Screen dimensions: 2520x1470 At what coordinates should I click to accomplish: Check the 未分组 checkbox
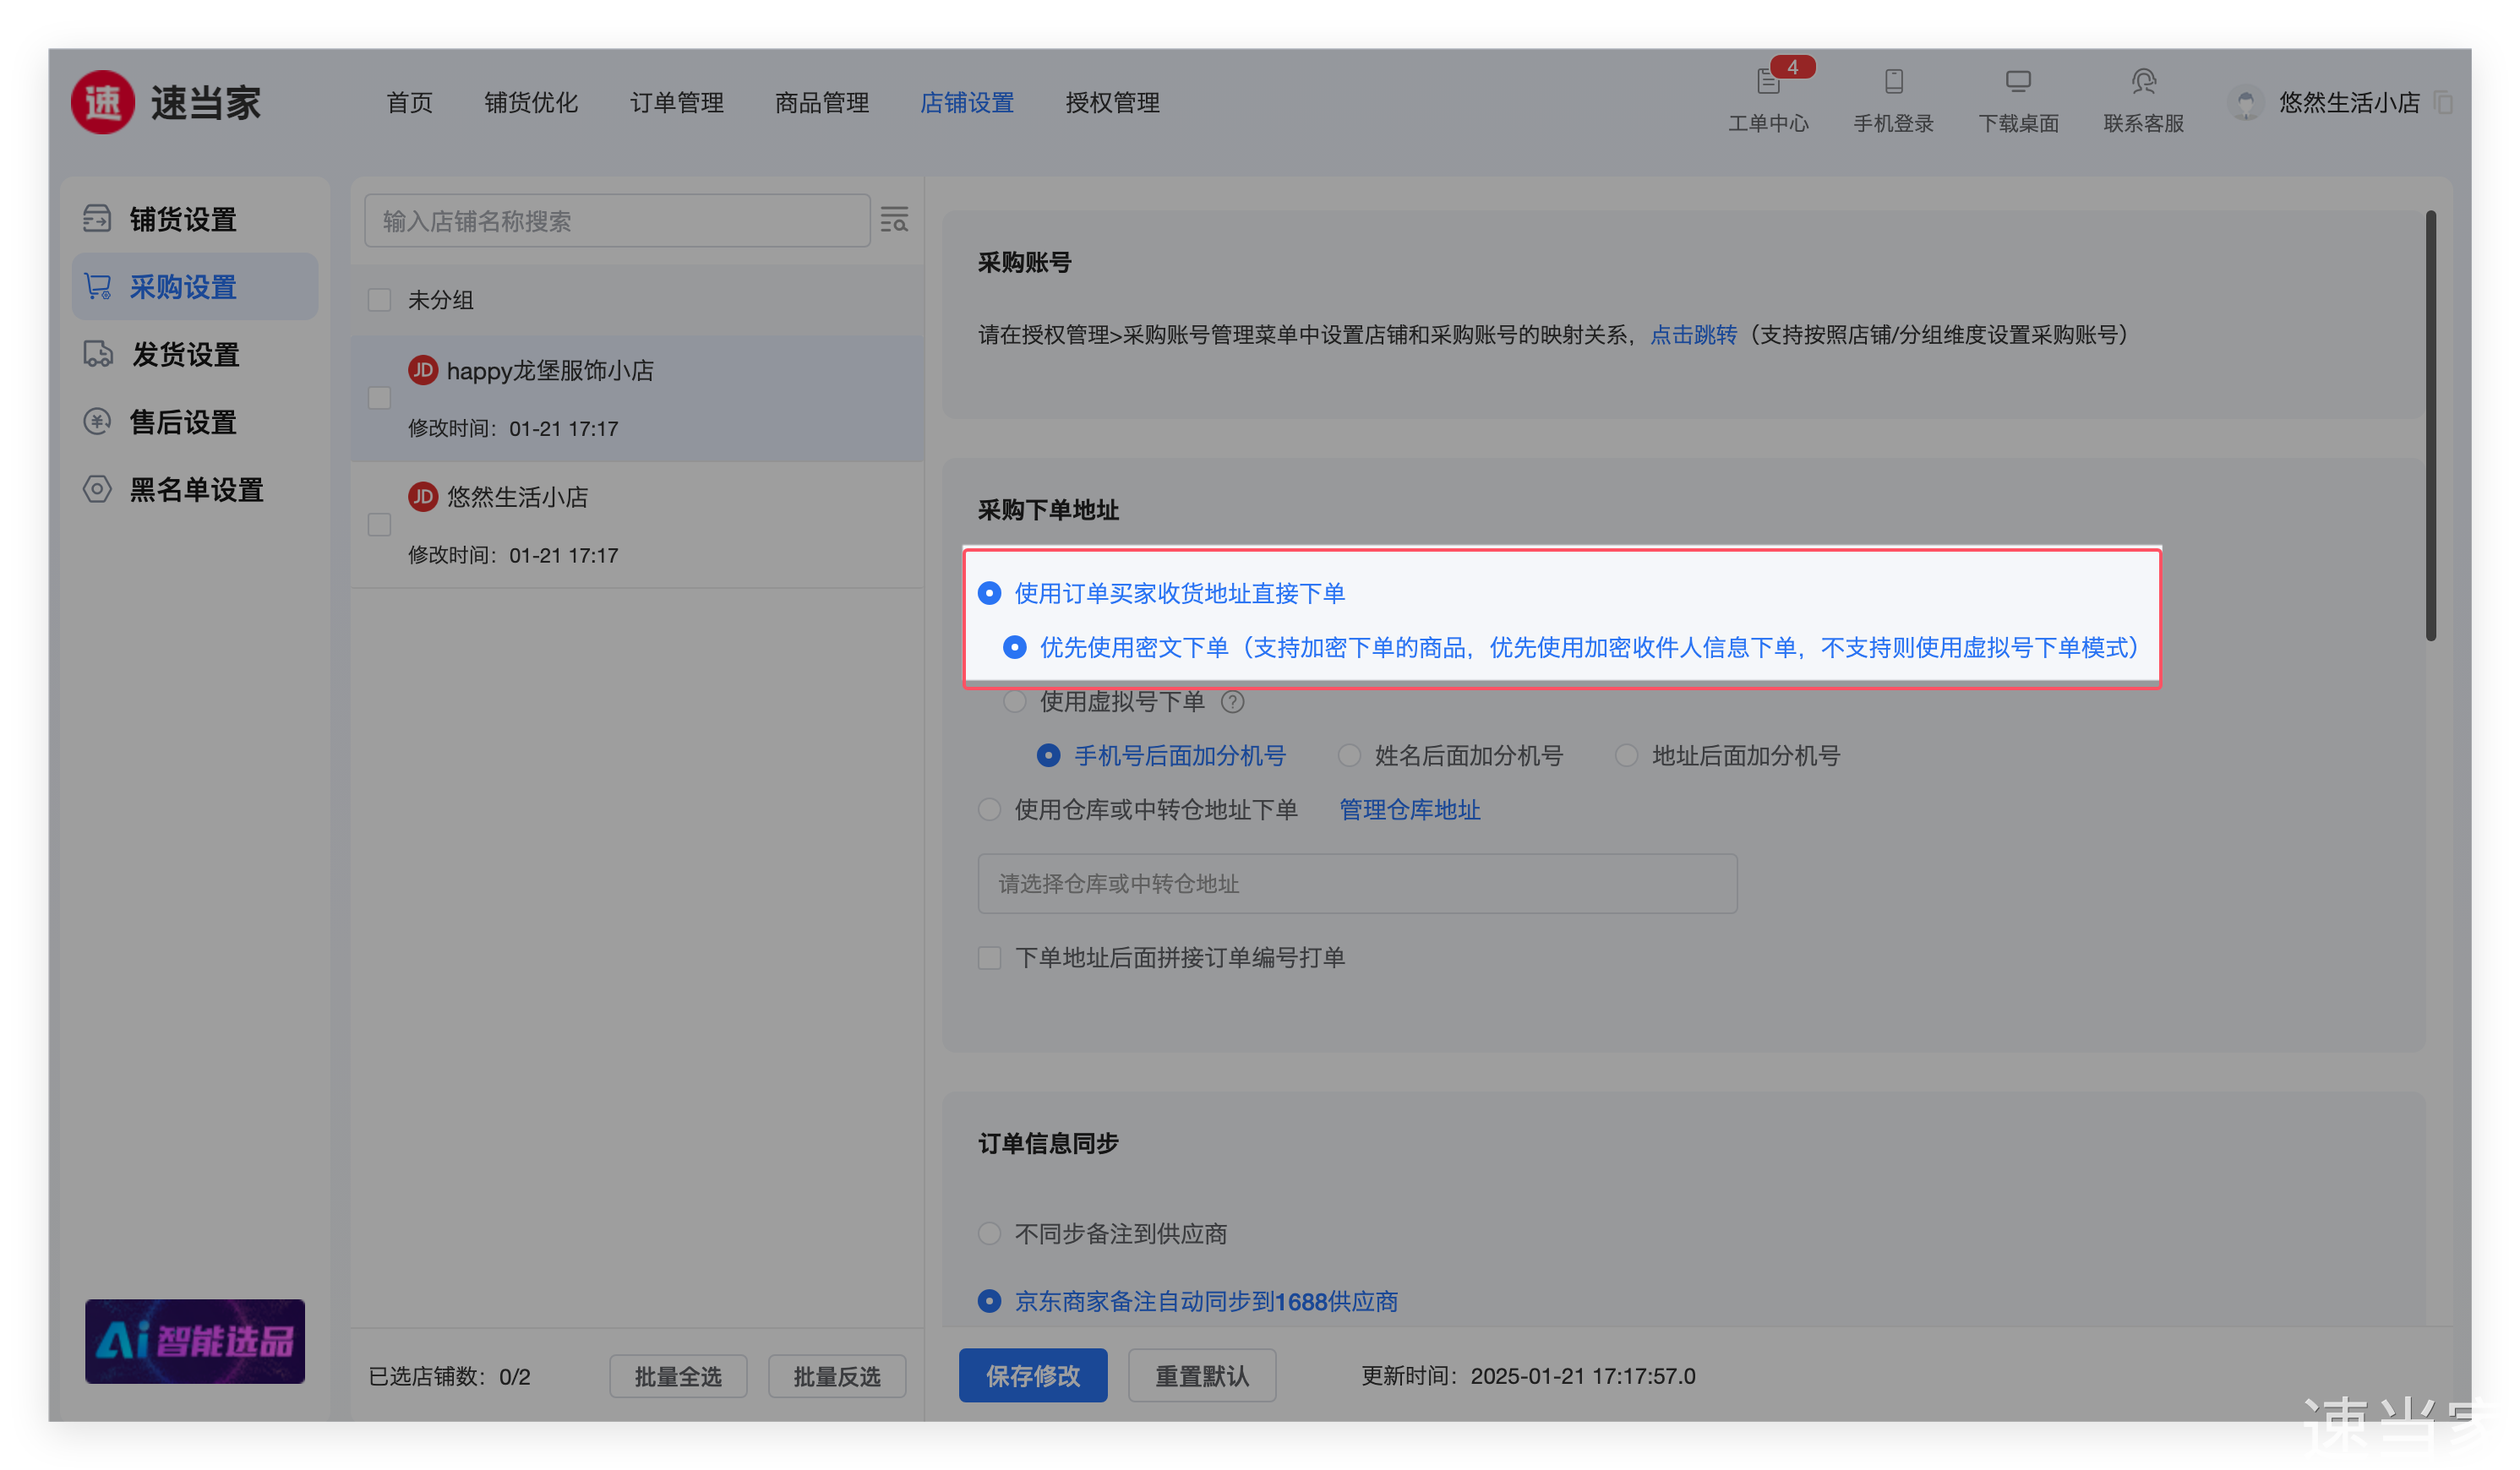tap(379, 300)
